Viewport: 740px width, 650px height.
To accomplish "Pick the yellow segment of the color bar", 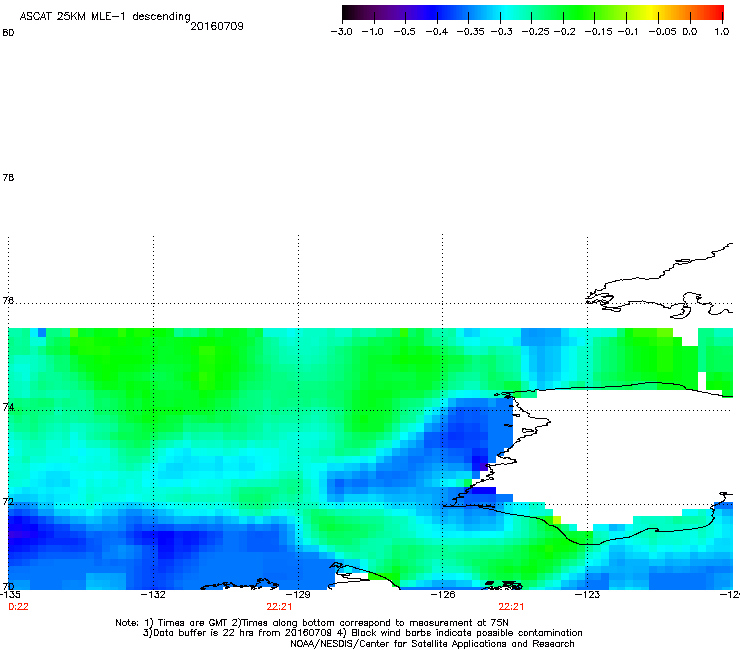I will [651, 12].
